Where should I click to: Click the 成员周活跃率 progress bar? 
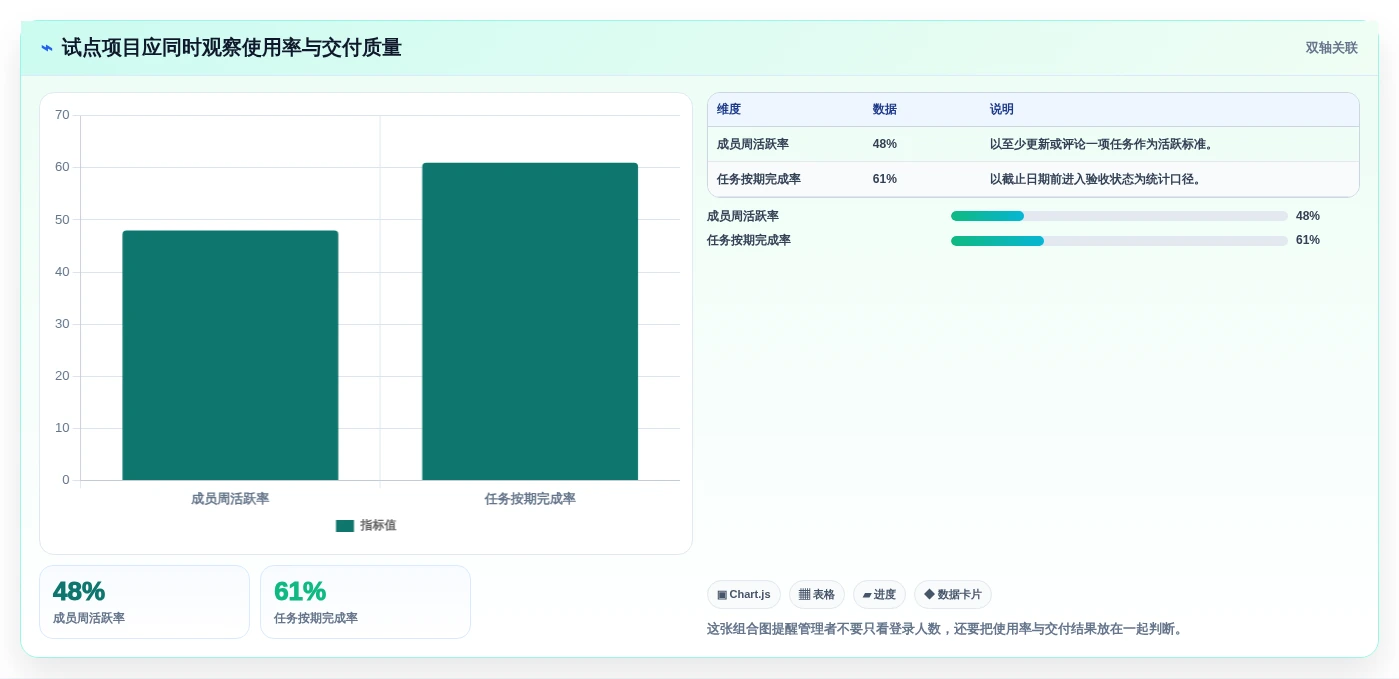tap(1119, 216)
